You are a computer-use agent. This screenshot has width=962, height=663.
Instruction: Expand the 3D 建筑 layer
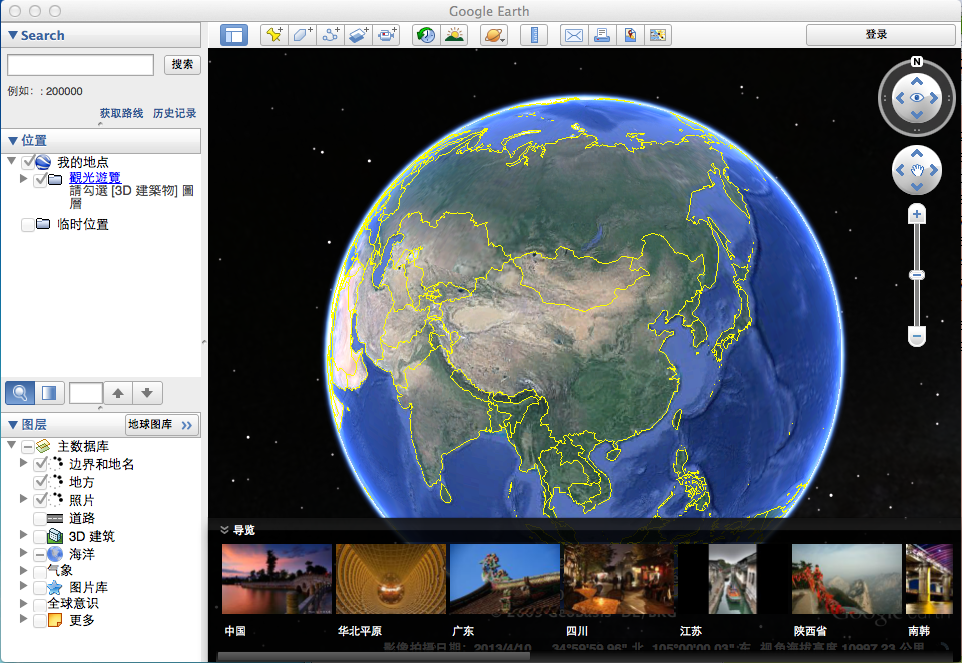pyautogui.click(x=23, y=535)
